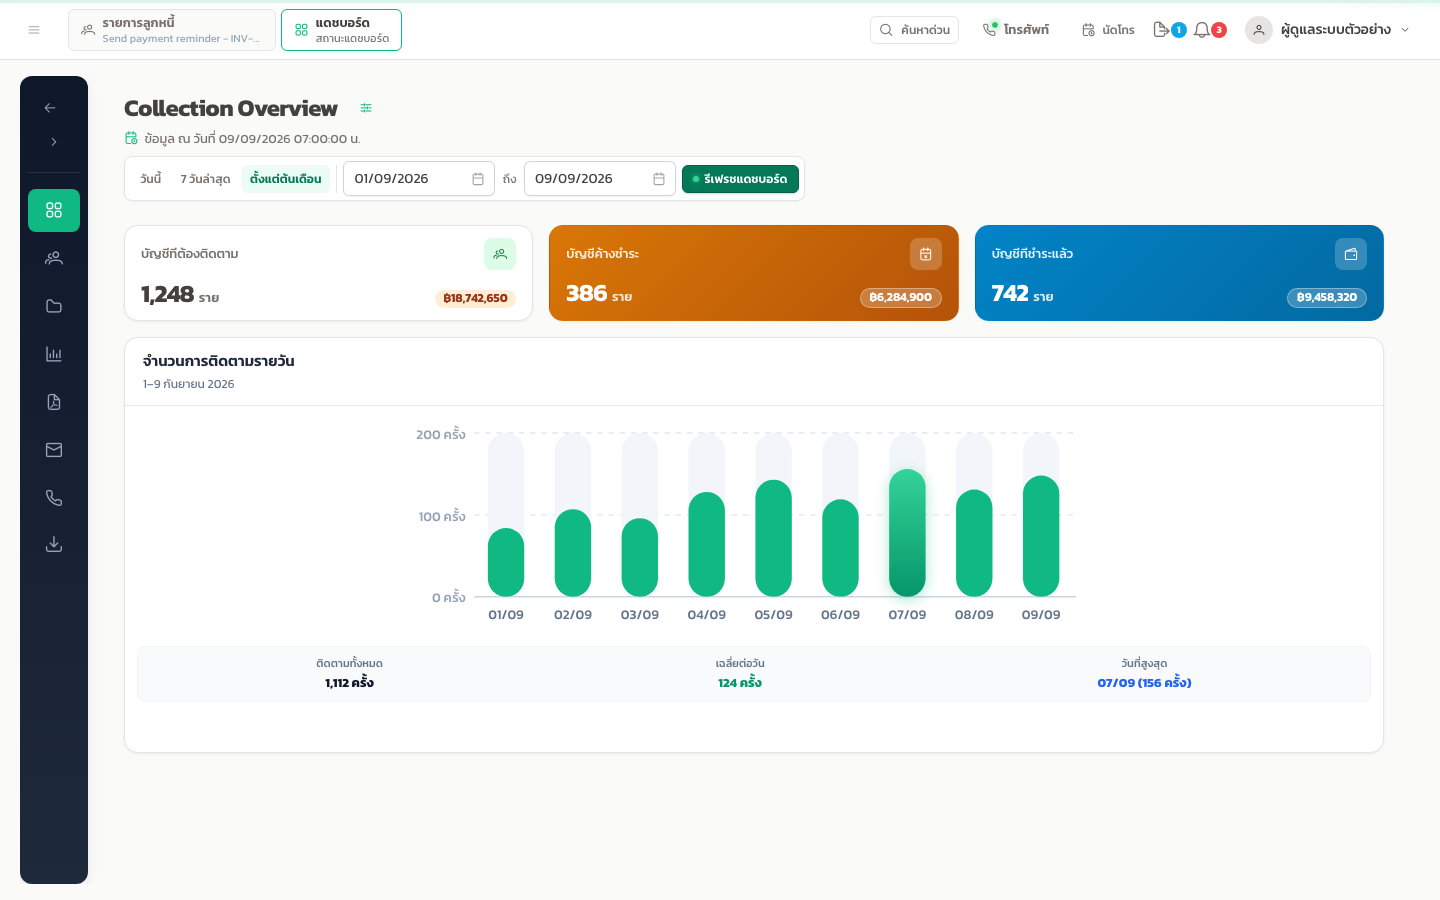Select the 7 วันล่าสุด date range
This screenshot has width=1440, height=900.
coord(205,179)
